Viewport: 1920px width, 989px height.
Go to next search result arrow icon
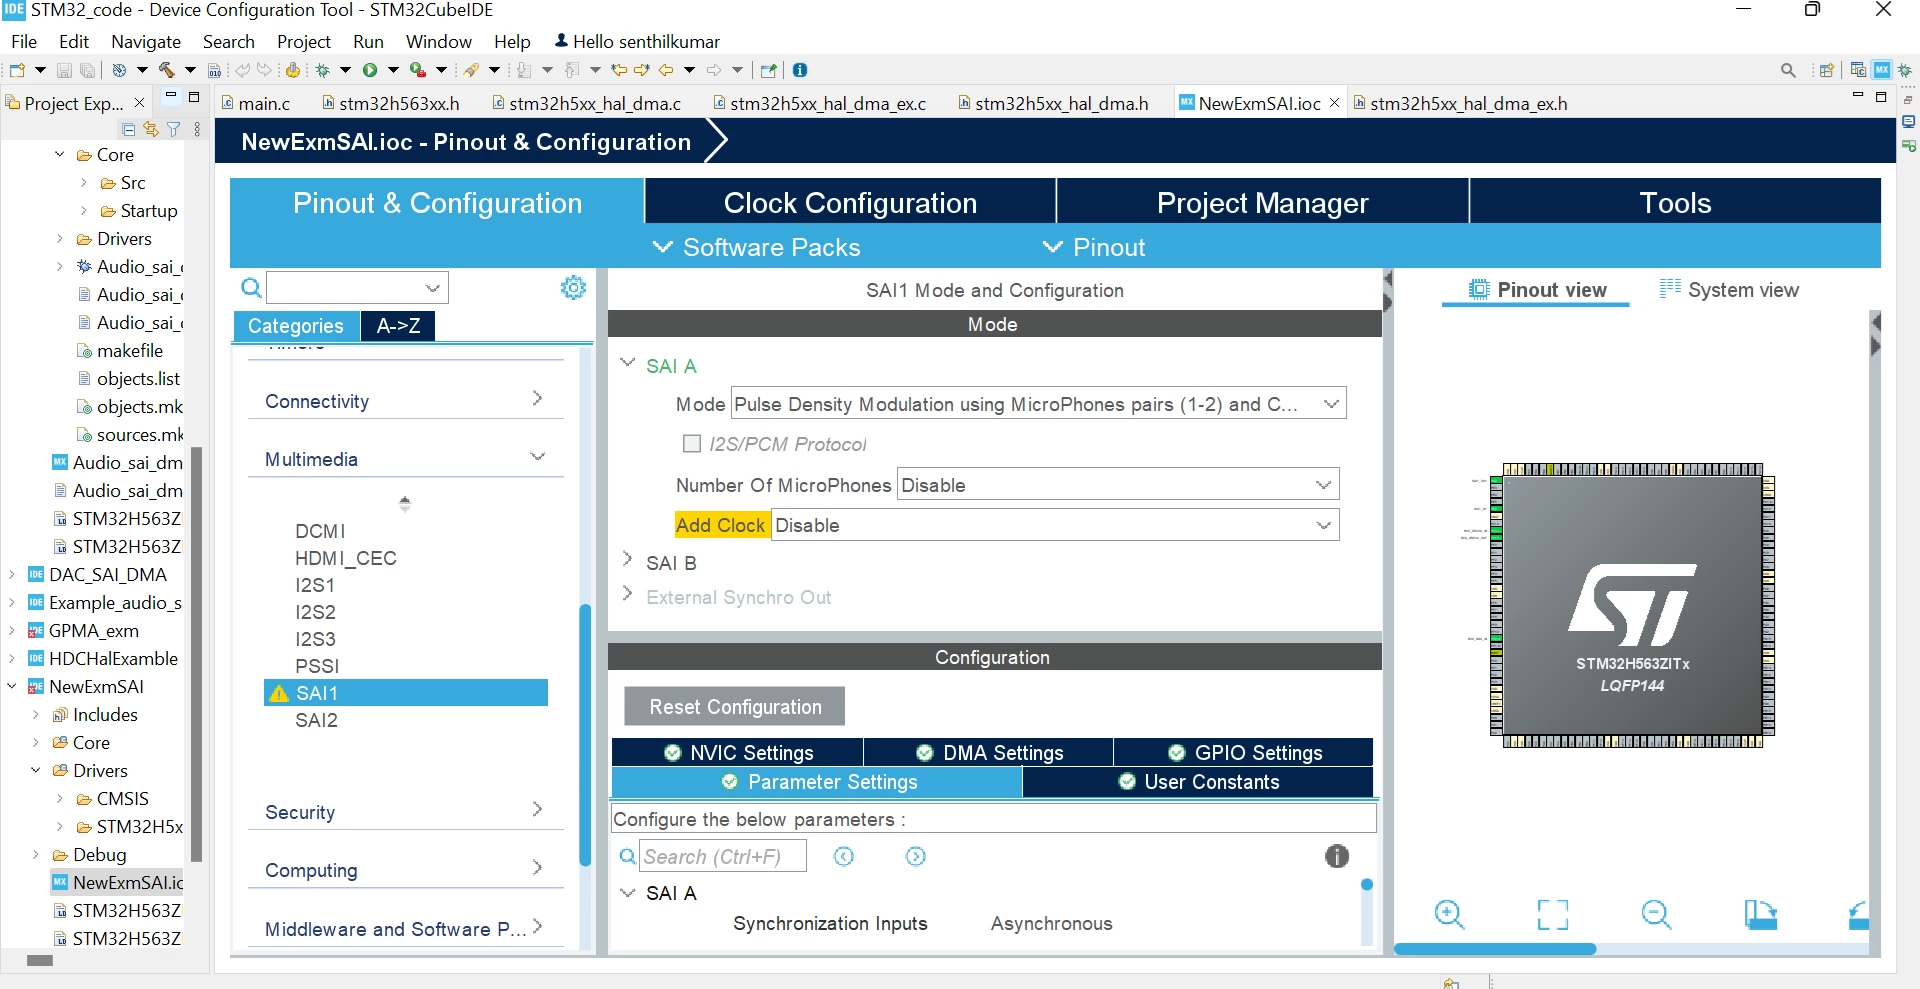(x=915, y=856)
